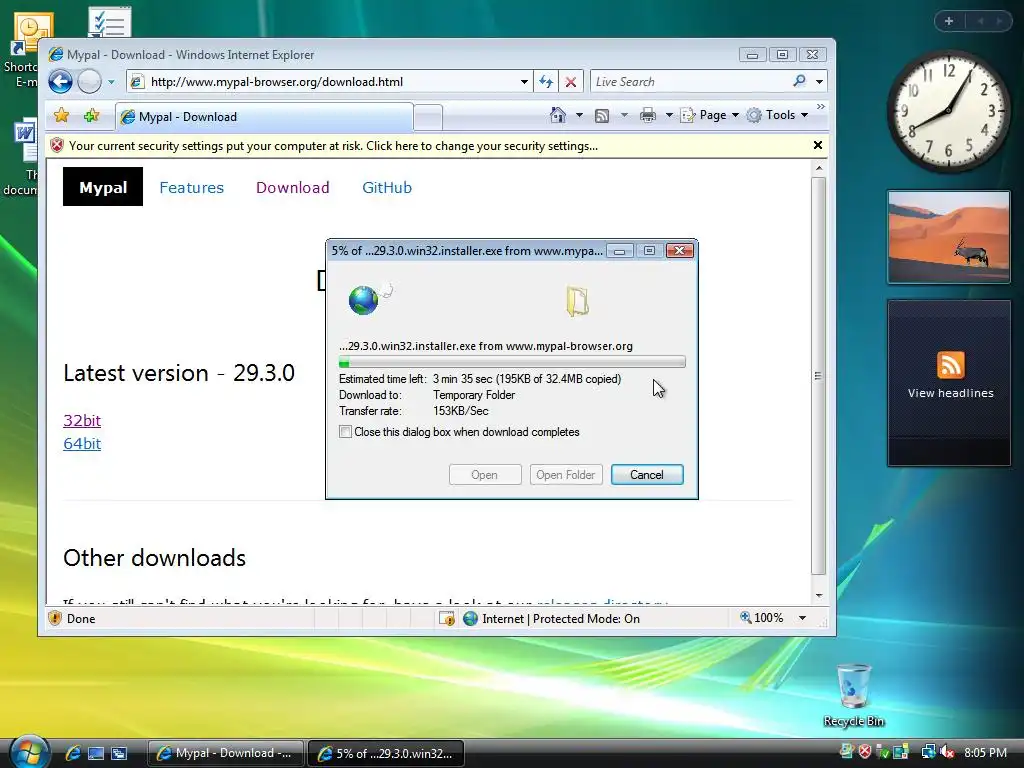Download the 64bit installer link

point(82,444)
